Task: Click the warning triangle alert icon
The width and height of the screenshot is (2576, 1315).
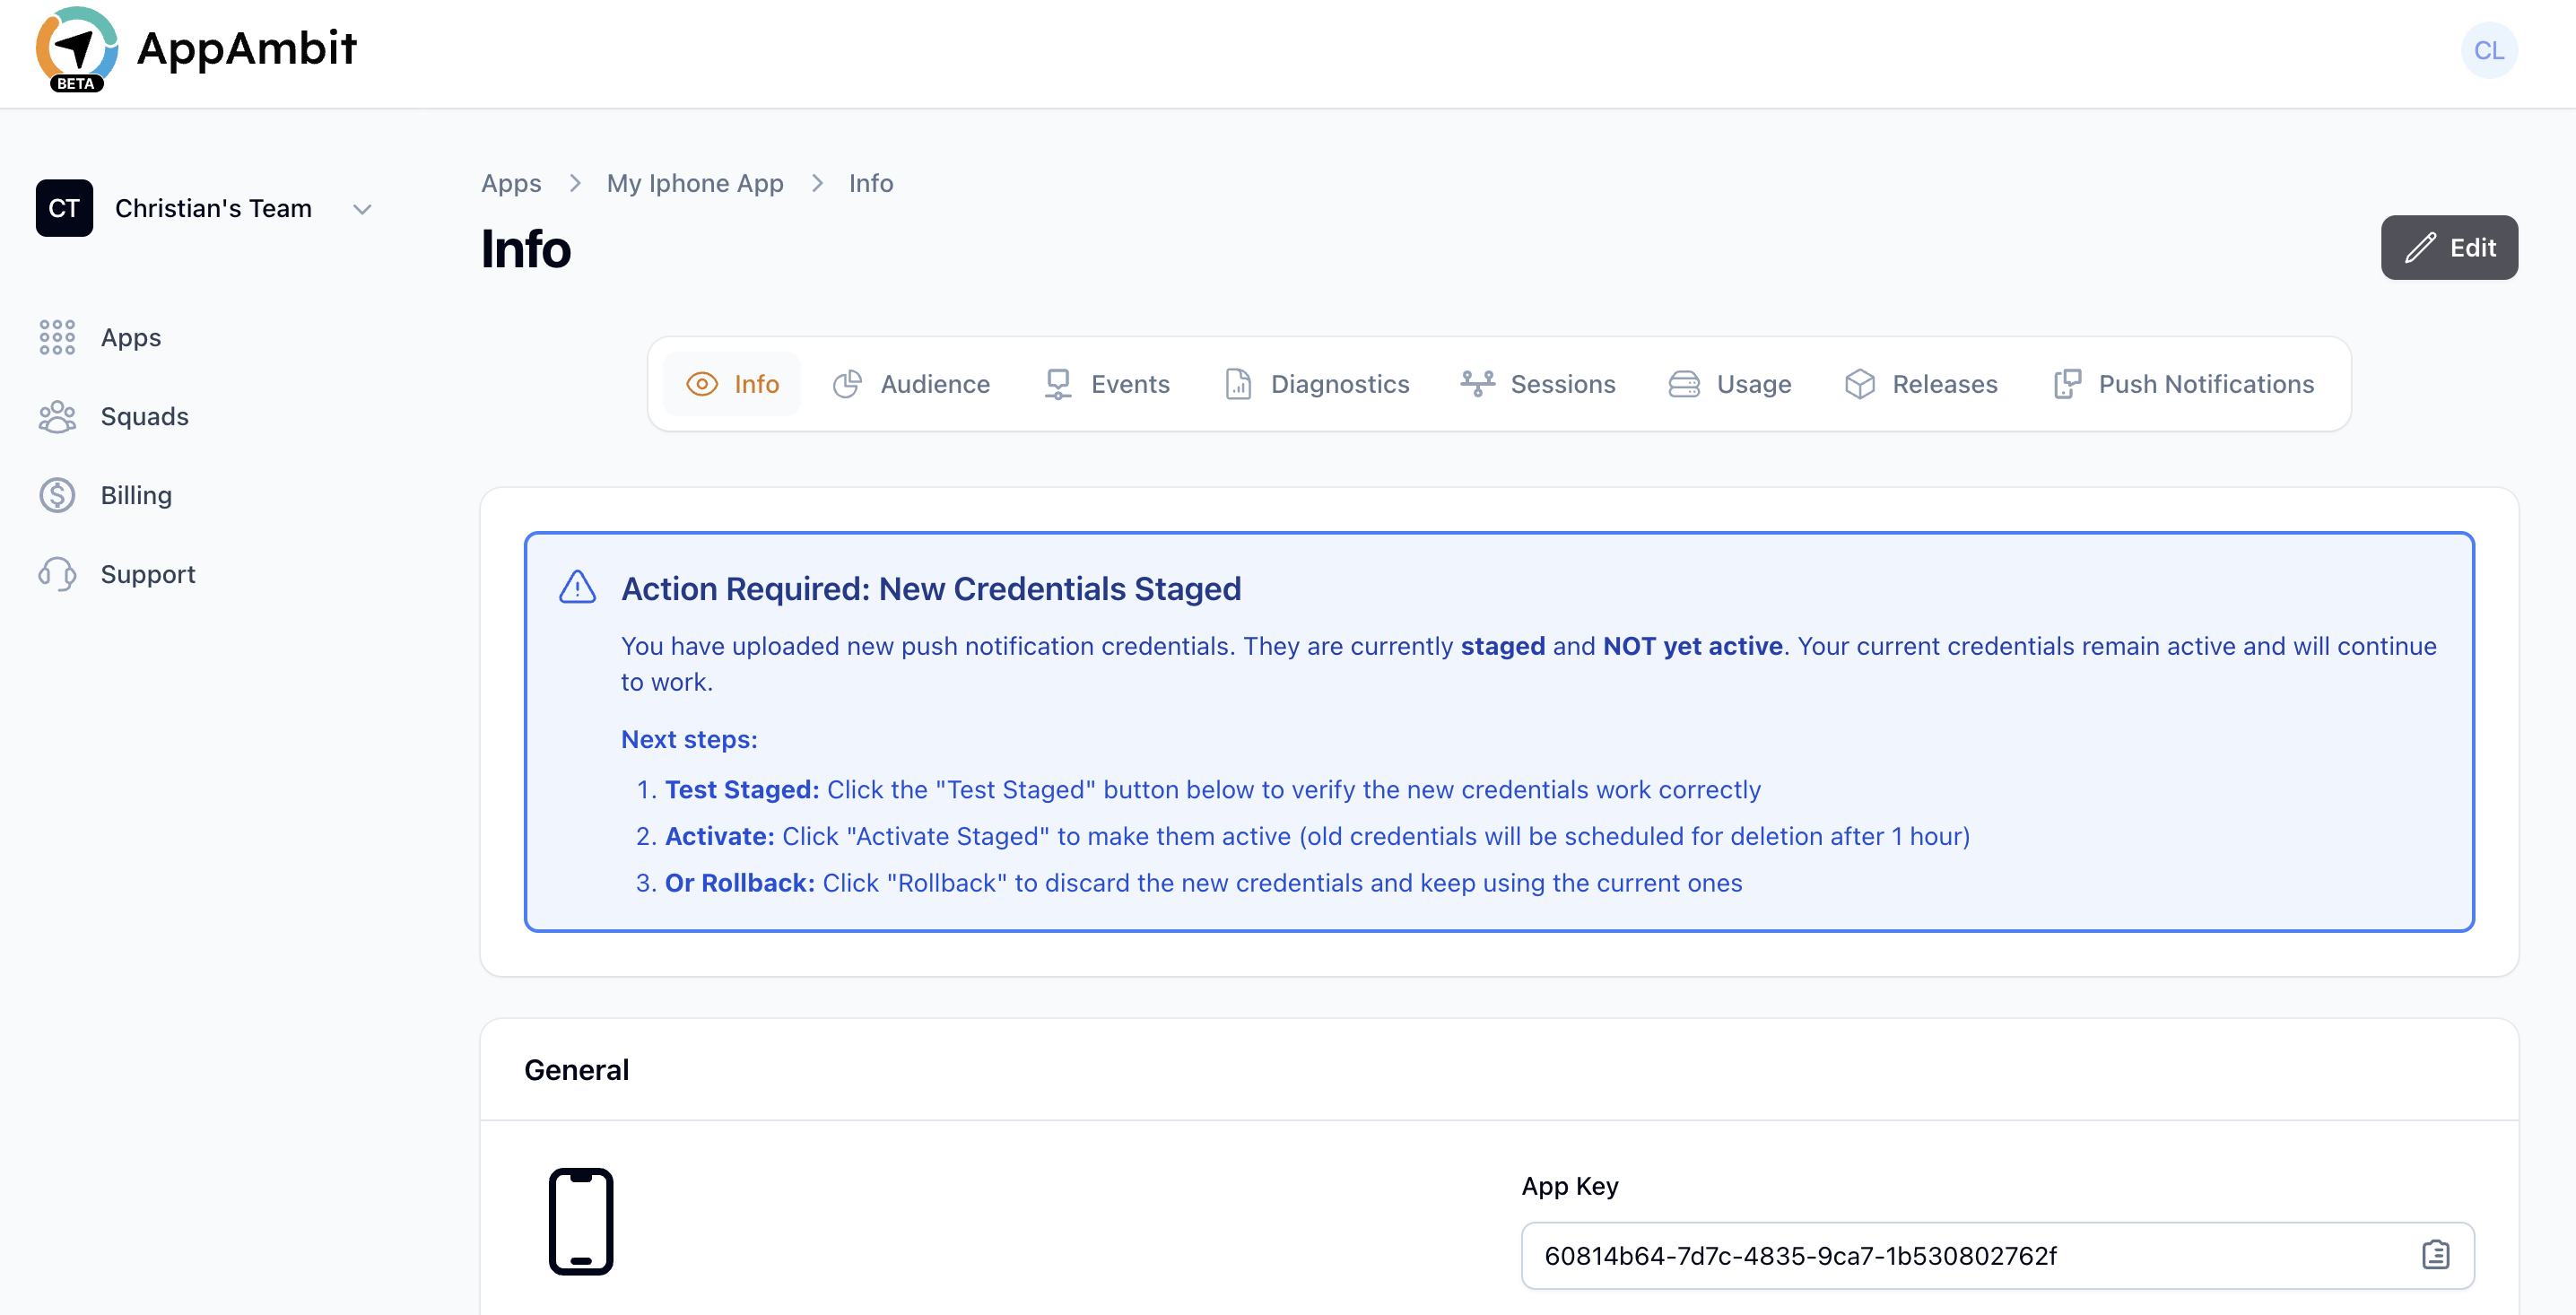Action: point(577,588)
